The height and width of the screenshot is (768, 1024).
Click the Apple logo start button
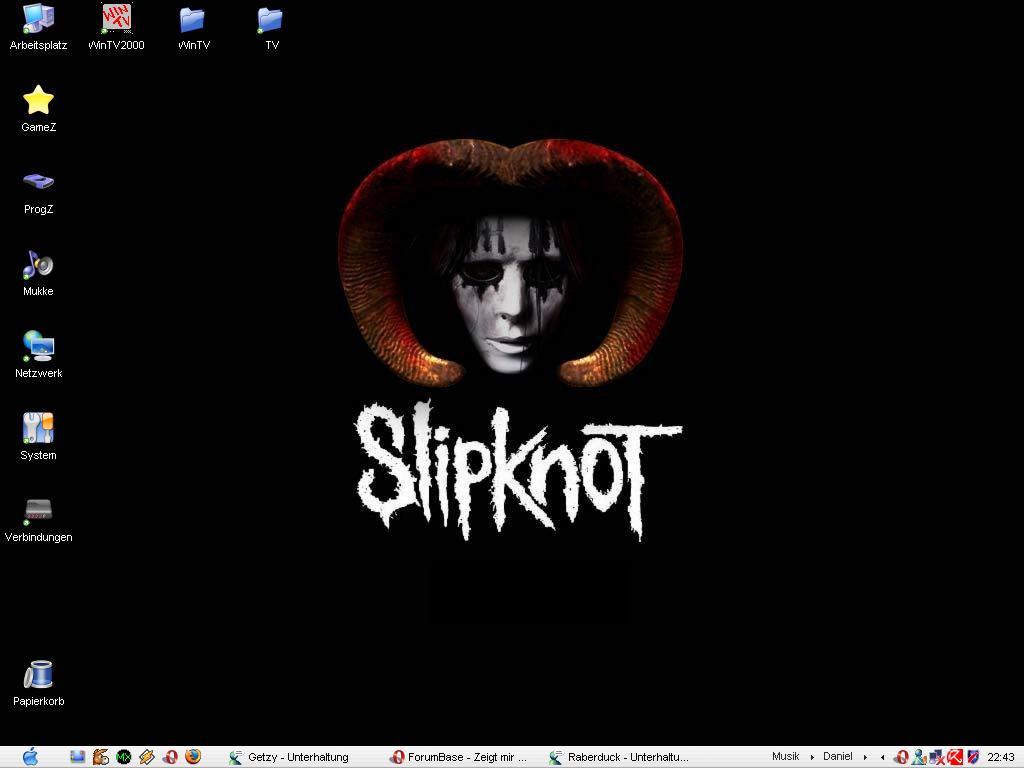tap(30, 757)
